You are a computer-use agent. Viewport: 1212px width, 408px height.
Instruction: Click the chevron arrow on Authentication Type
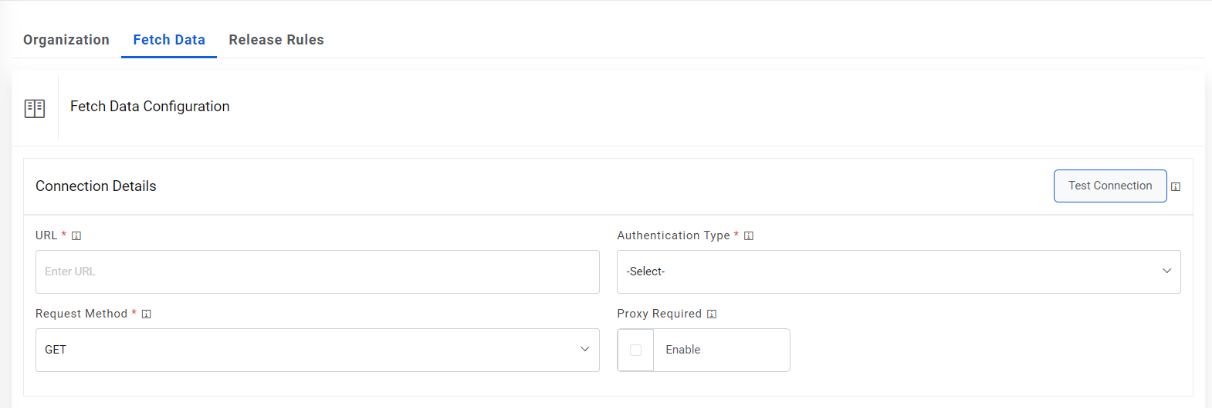[1166, 272]
